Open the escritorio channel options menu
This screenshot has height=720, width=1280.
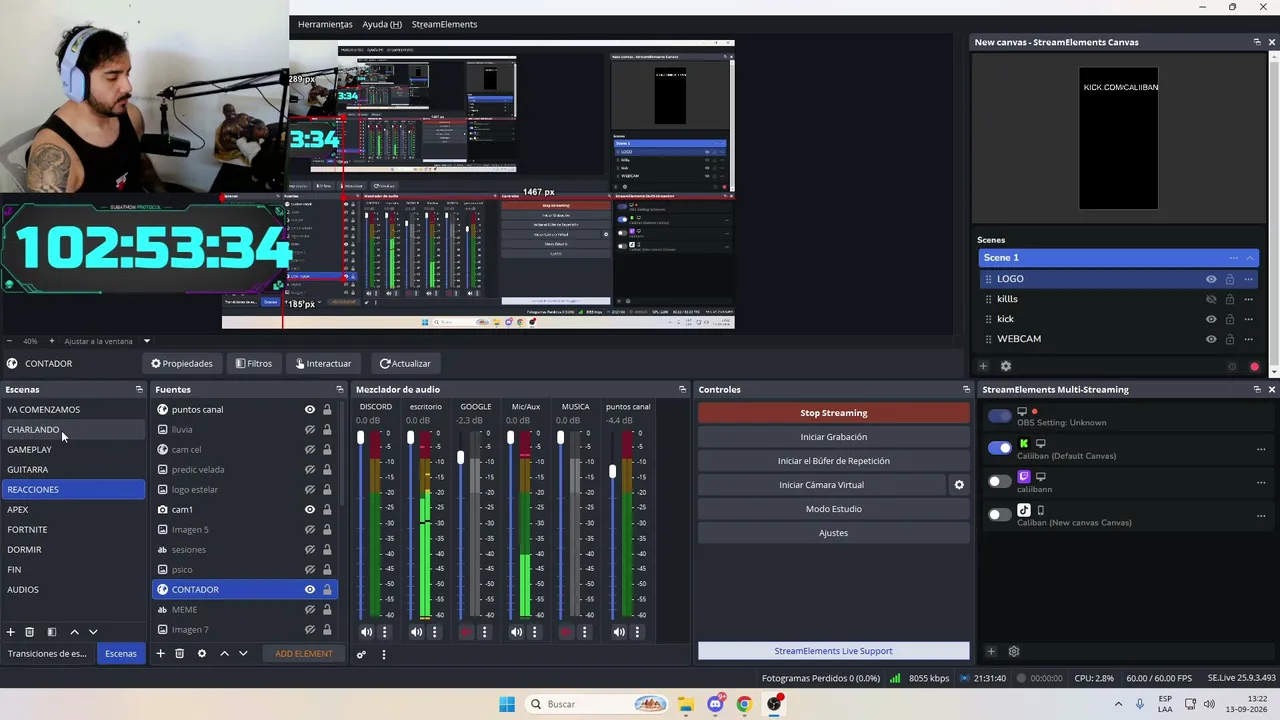[x=434, y=632]
